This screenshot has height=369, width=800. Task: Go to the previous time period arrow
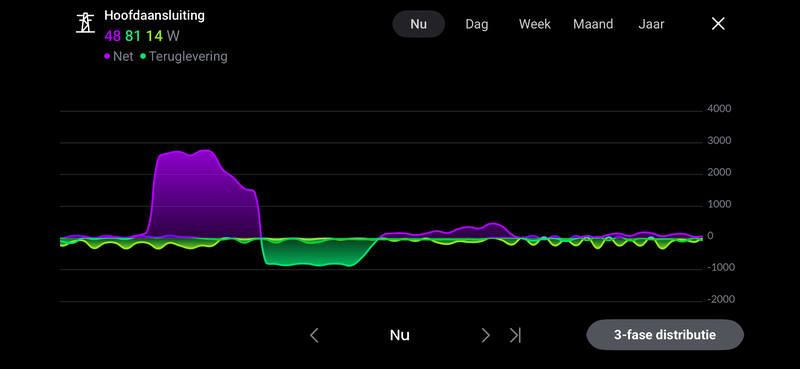tap(314, 335)
